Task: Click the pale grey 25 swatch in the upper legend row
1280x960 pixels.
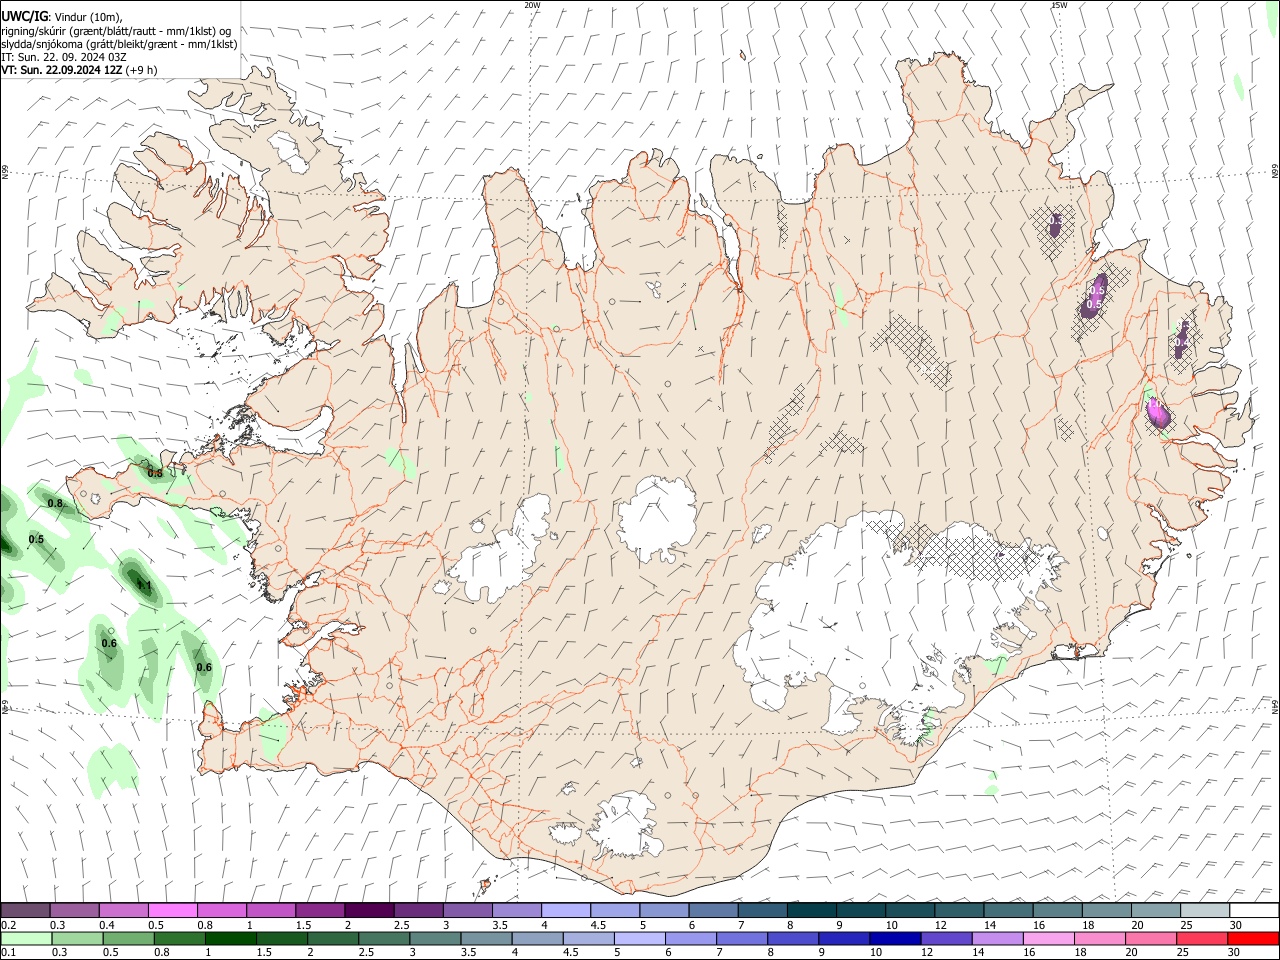Action: pos(1204,910)
